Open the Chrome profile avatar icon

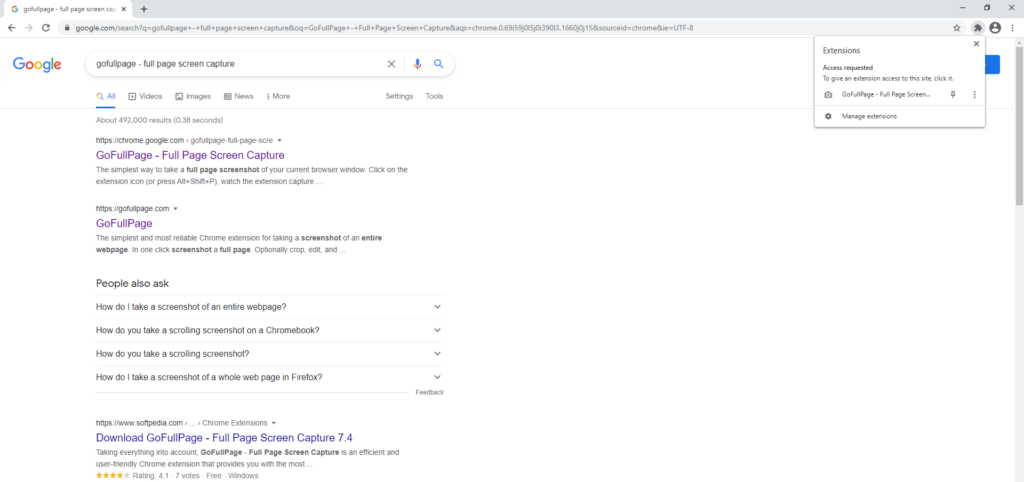point(995,27)
